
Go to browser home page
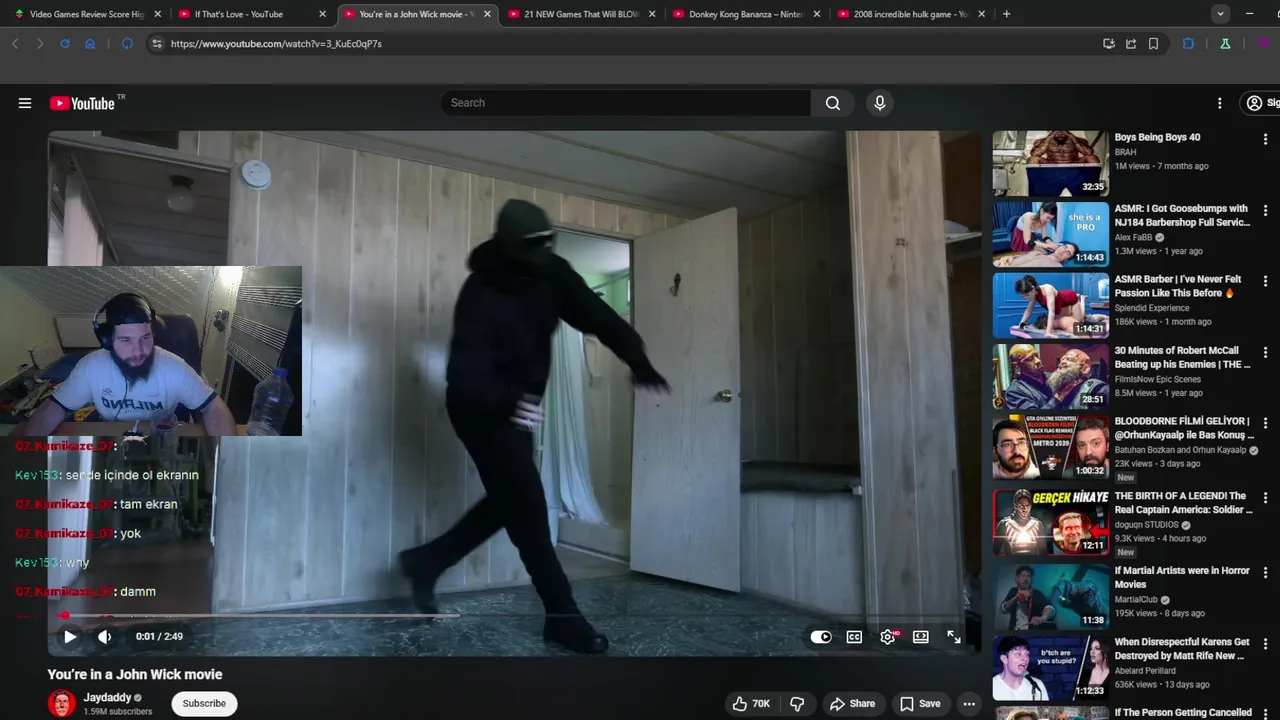(90, 44)
